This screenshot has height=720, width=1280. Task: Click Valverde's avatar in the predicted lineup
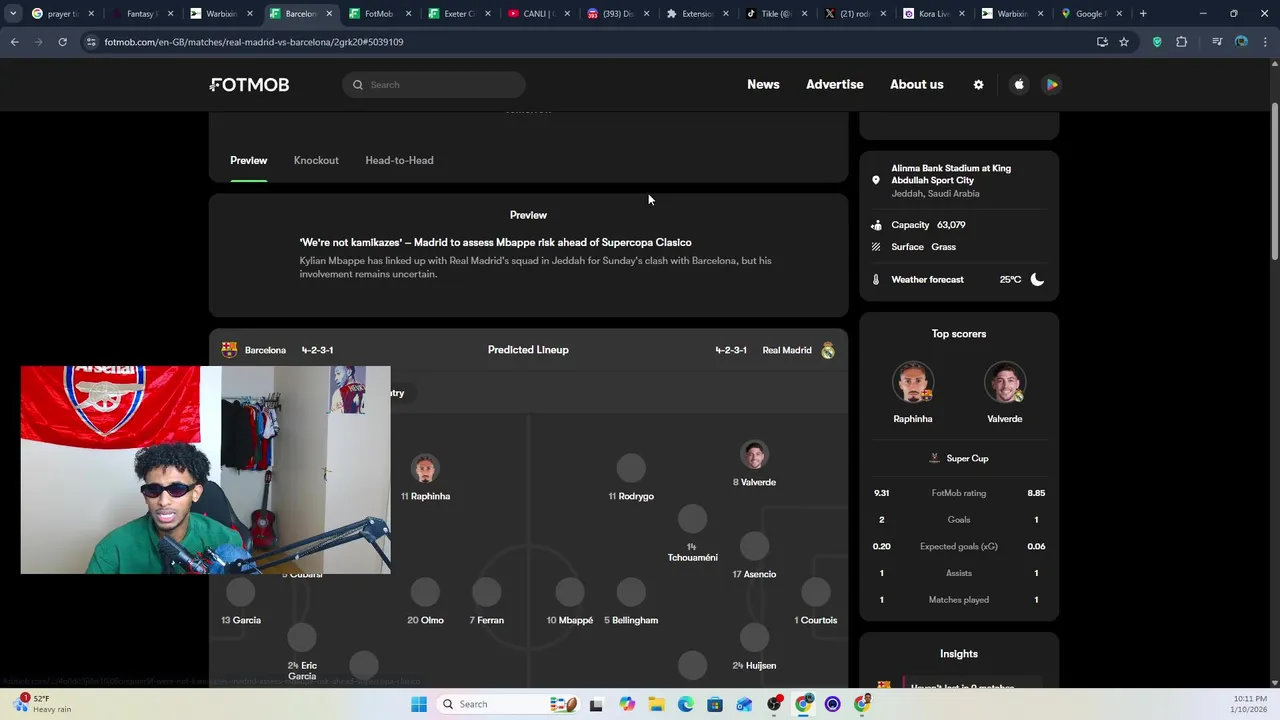click(755, 455)
